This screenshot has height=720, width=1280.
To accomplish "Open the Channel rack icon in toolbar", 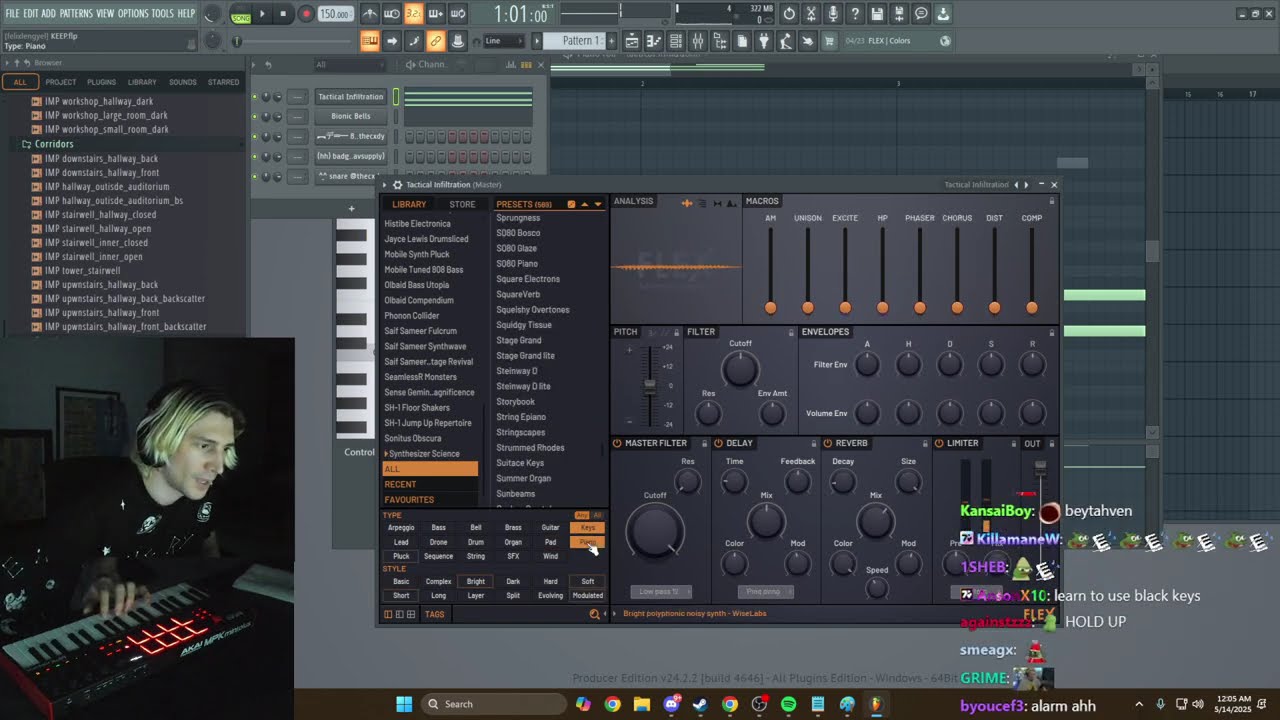I will click(675, 41).
